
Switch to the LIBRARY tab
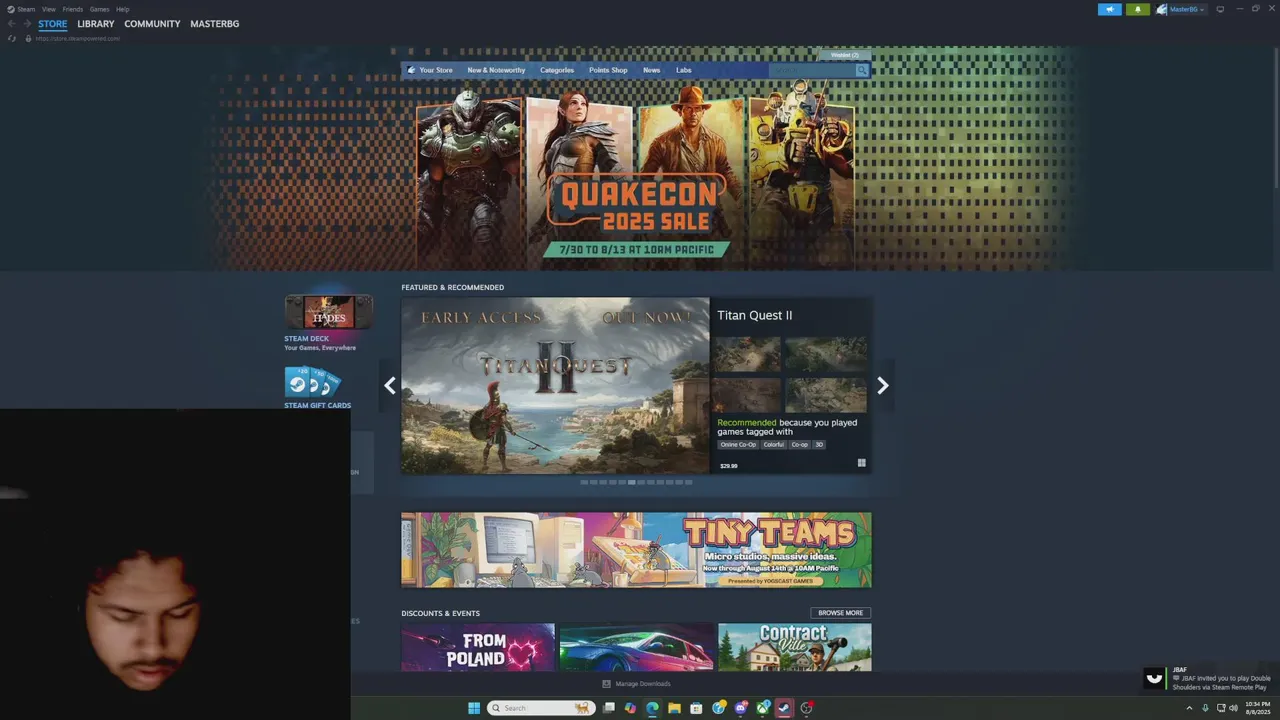coord(96,24)
